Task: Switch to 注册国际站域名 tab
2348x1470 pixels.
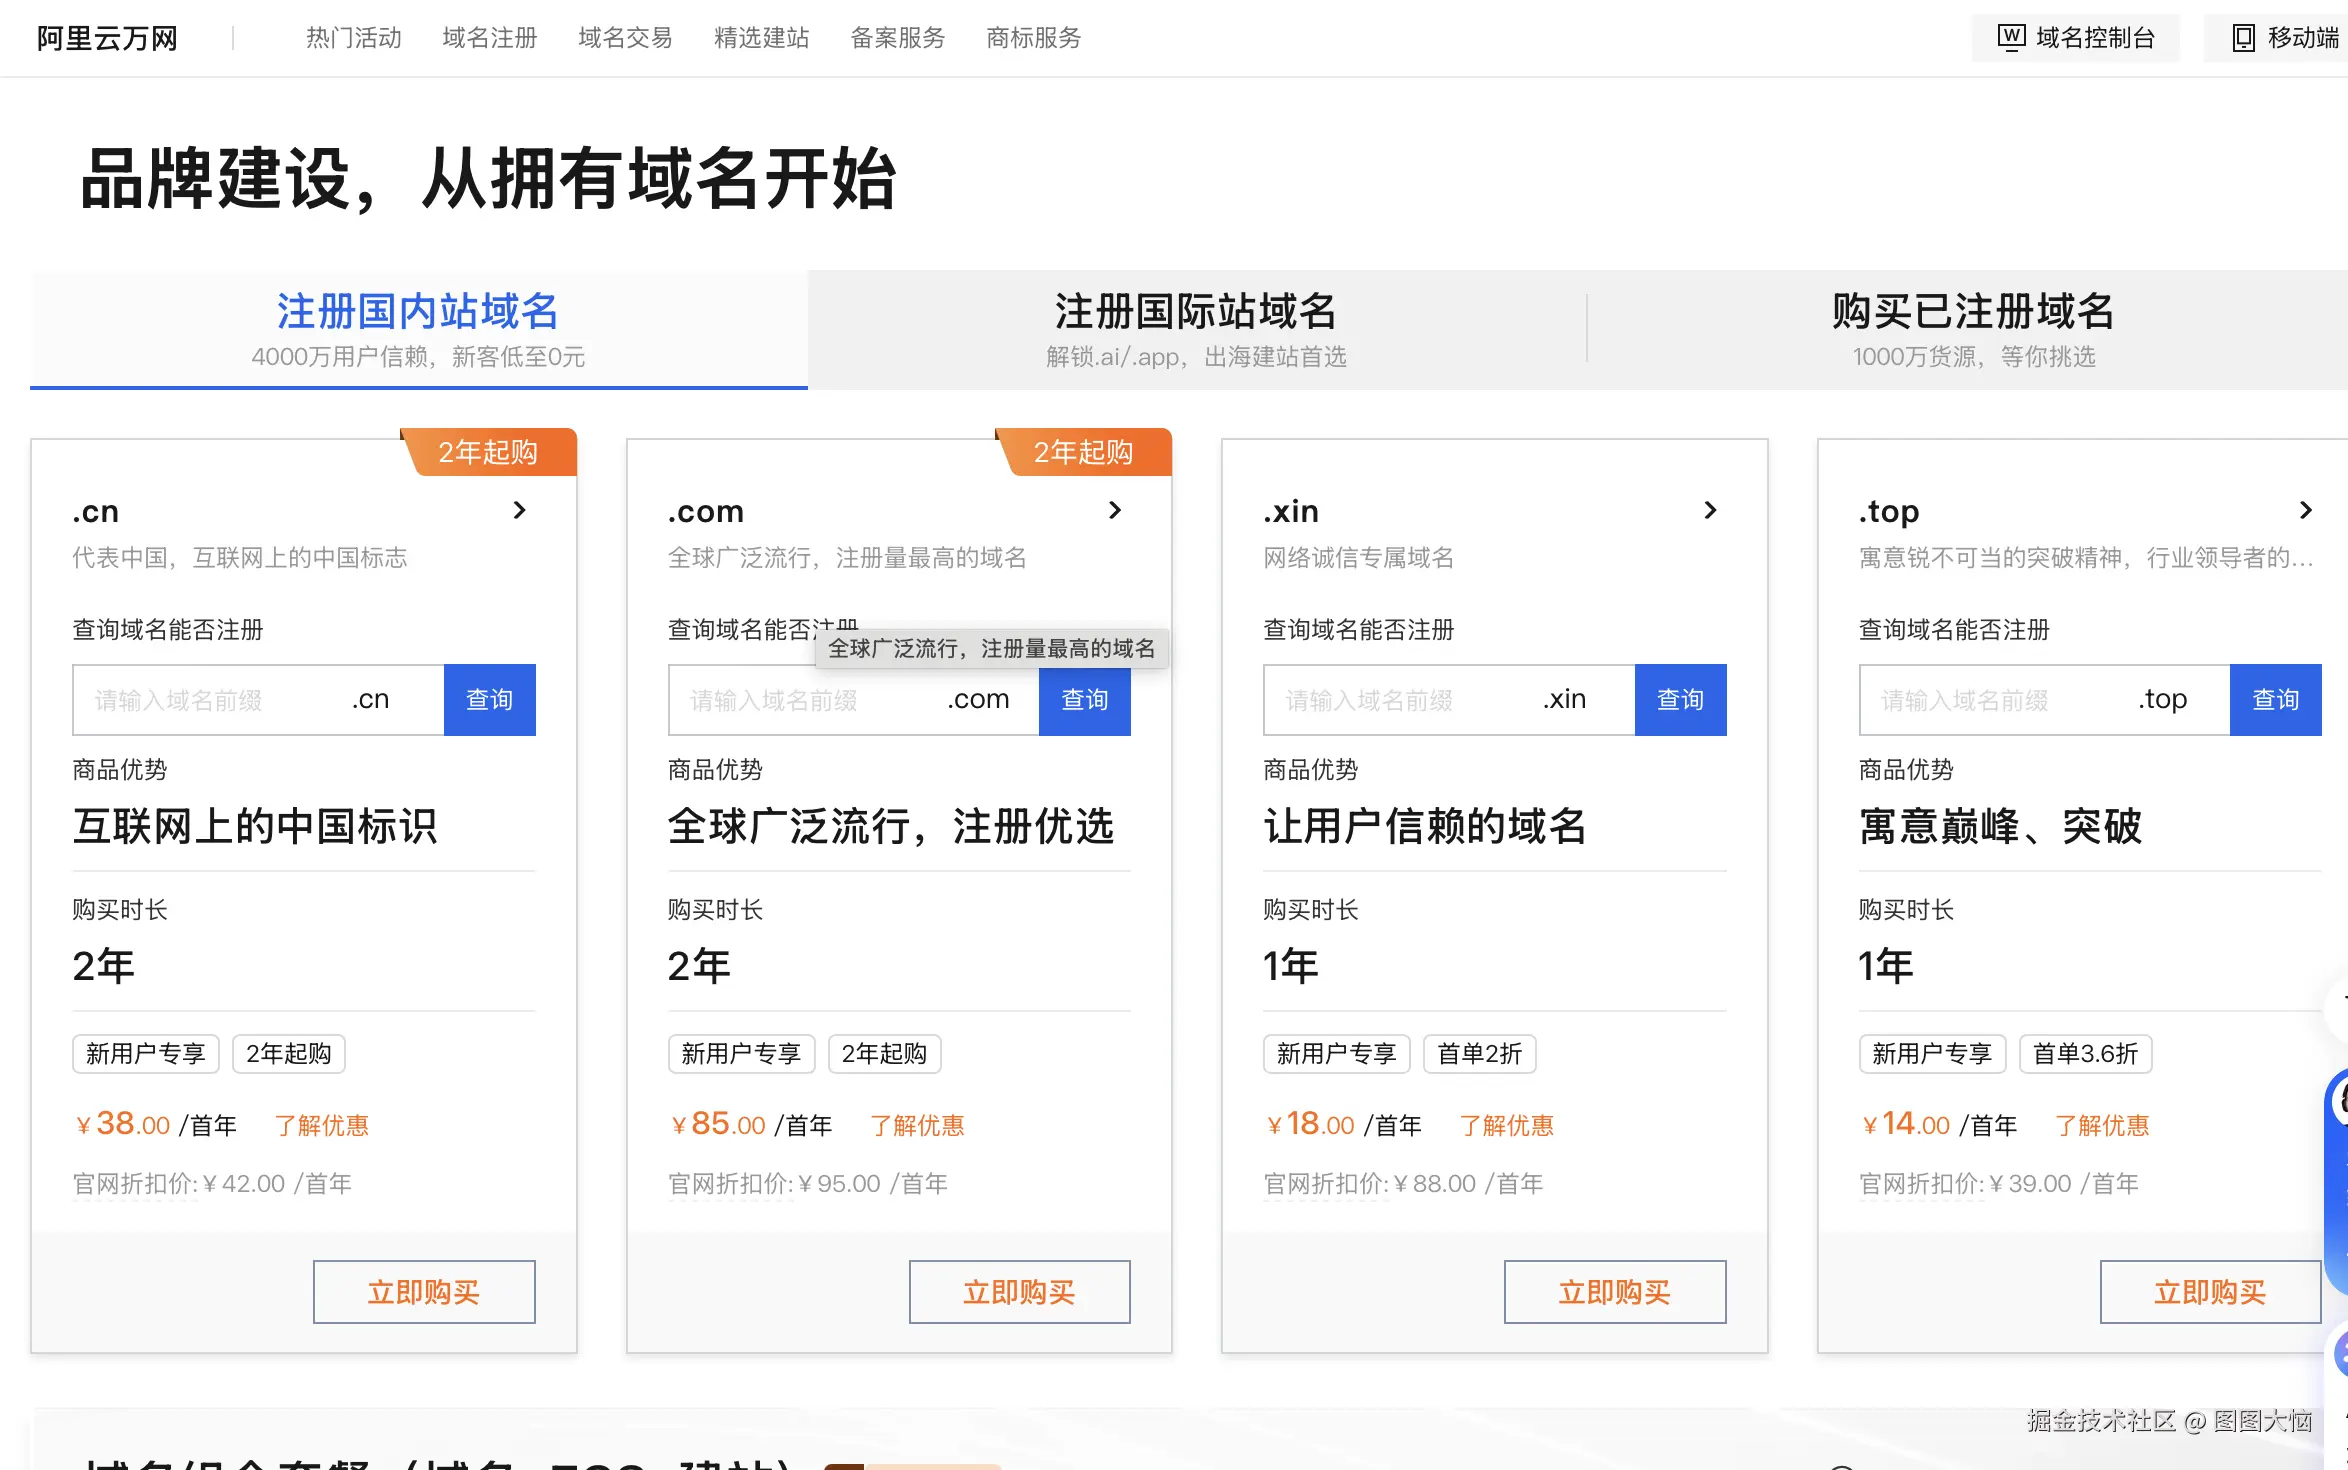Action: point(1196,311)
